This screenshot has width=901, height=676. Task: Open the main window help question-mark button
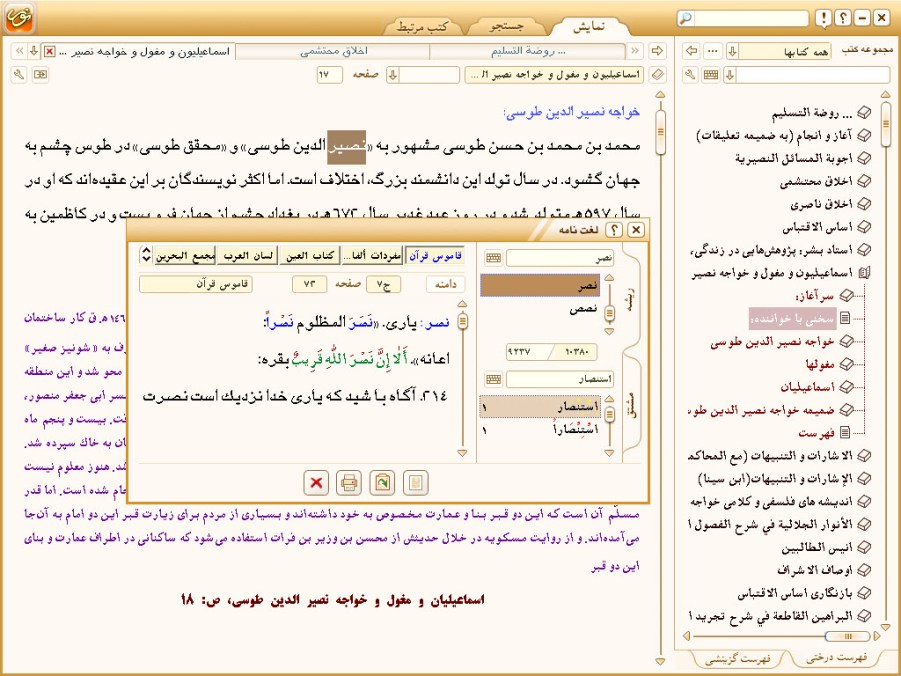(x=842, y=18)
